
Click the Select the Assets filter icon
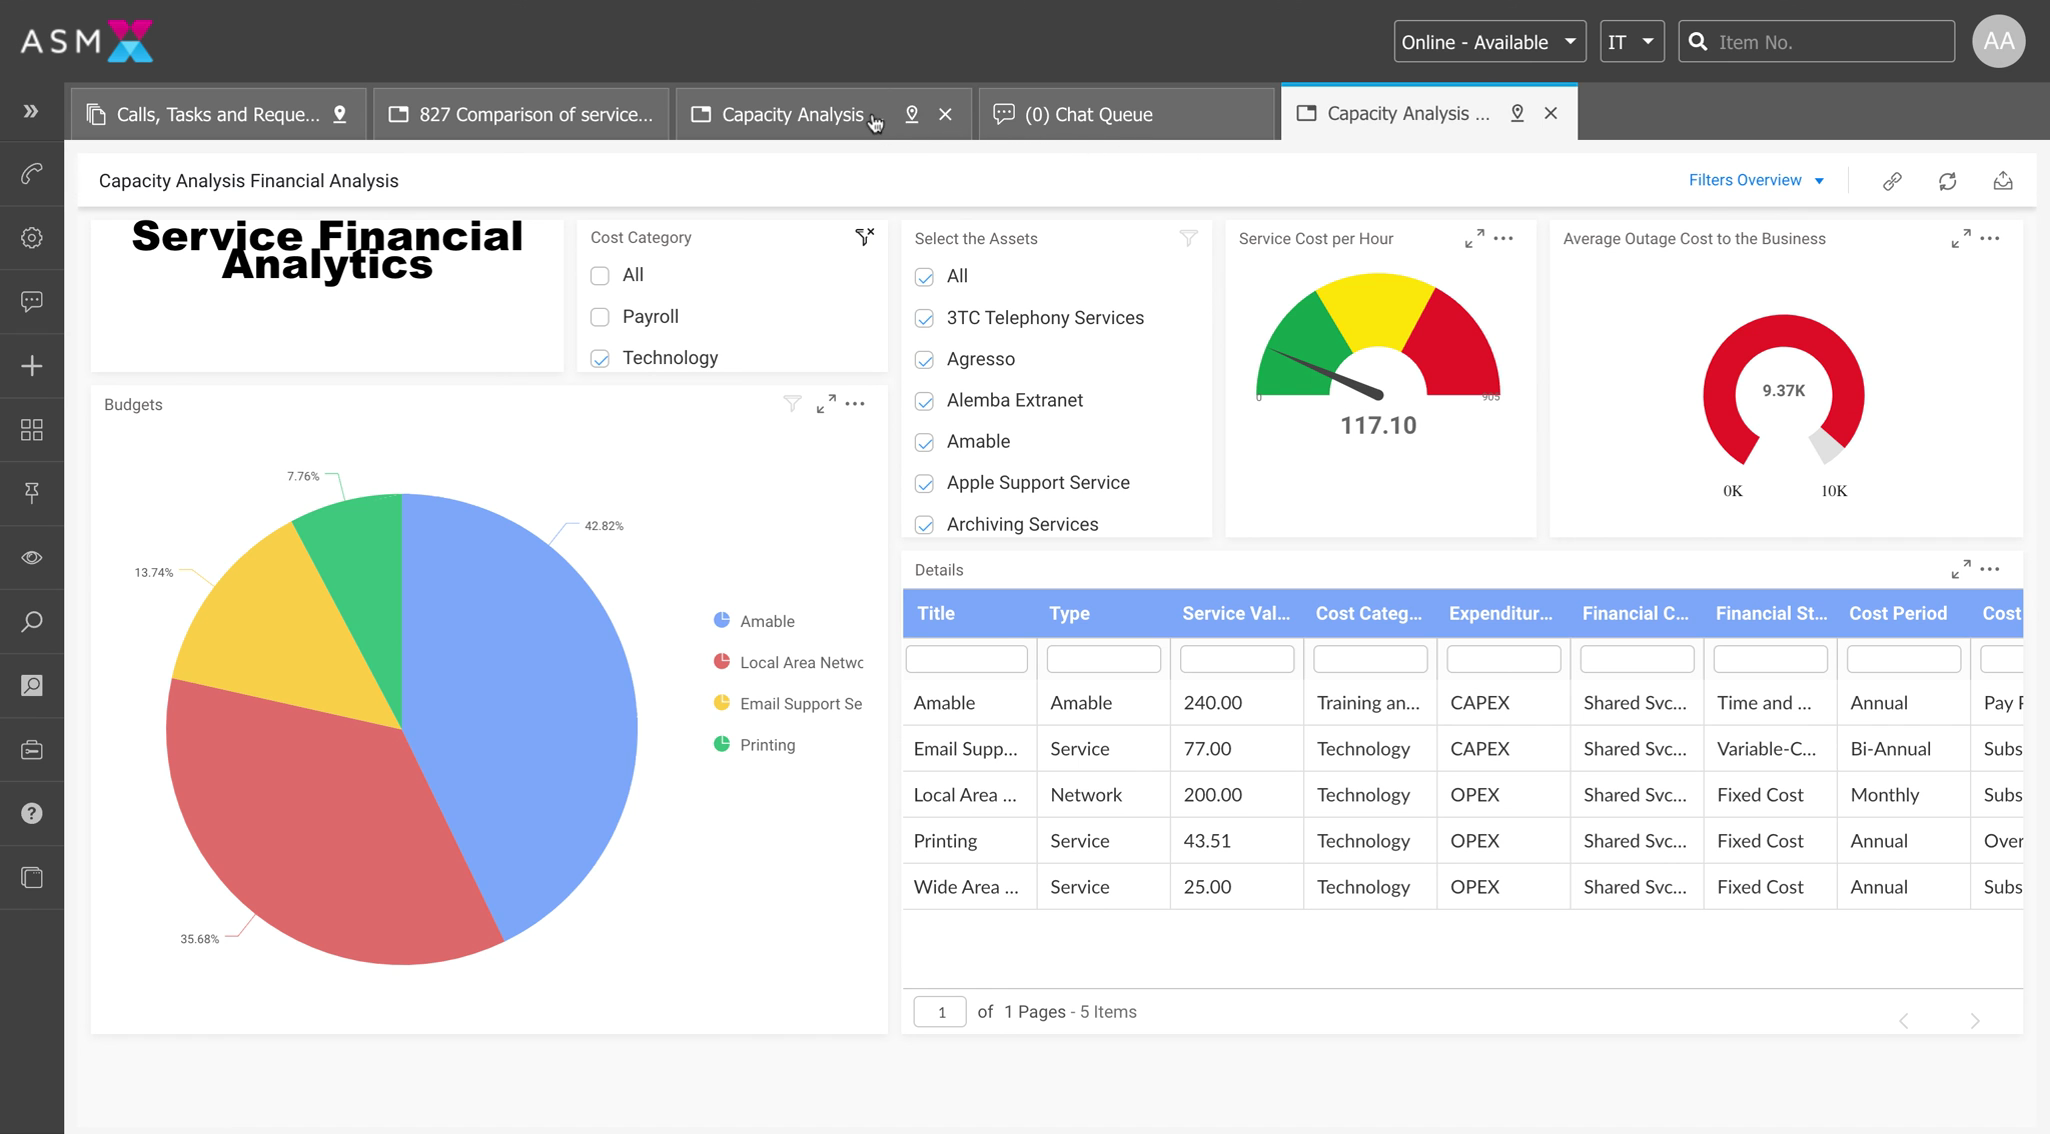click(1188, 238)
